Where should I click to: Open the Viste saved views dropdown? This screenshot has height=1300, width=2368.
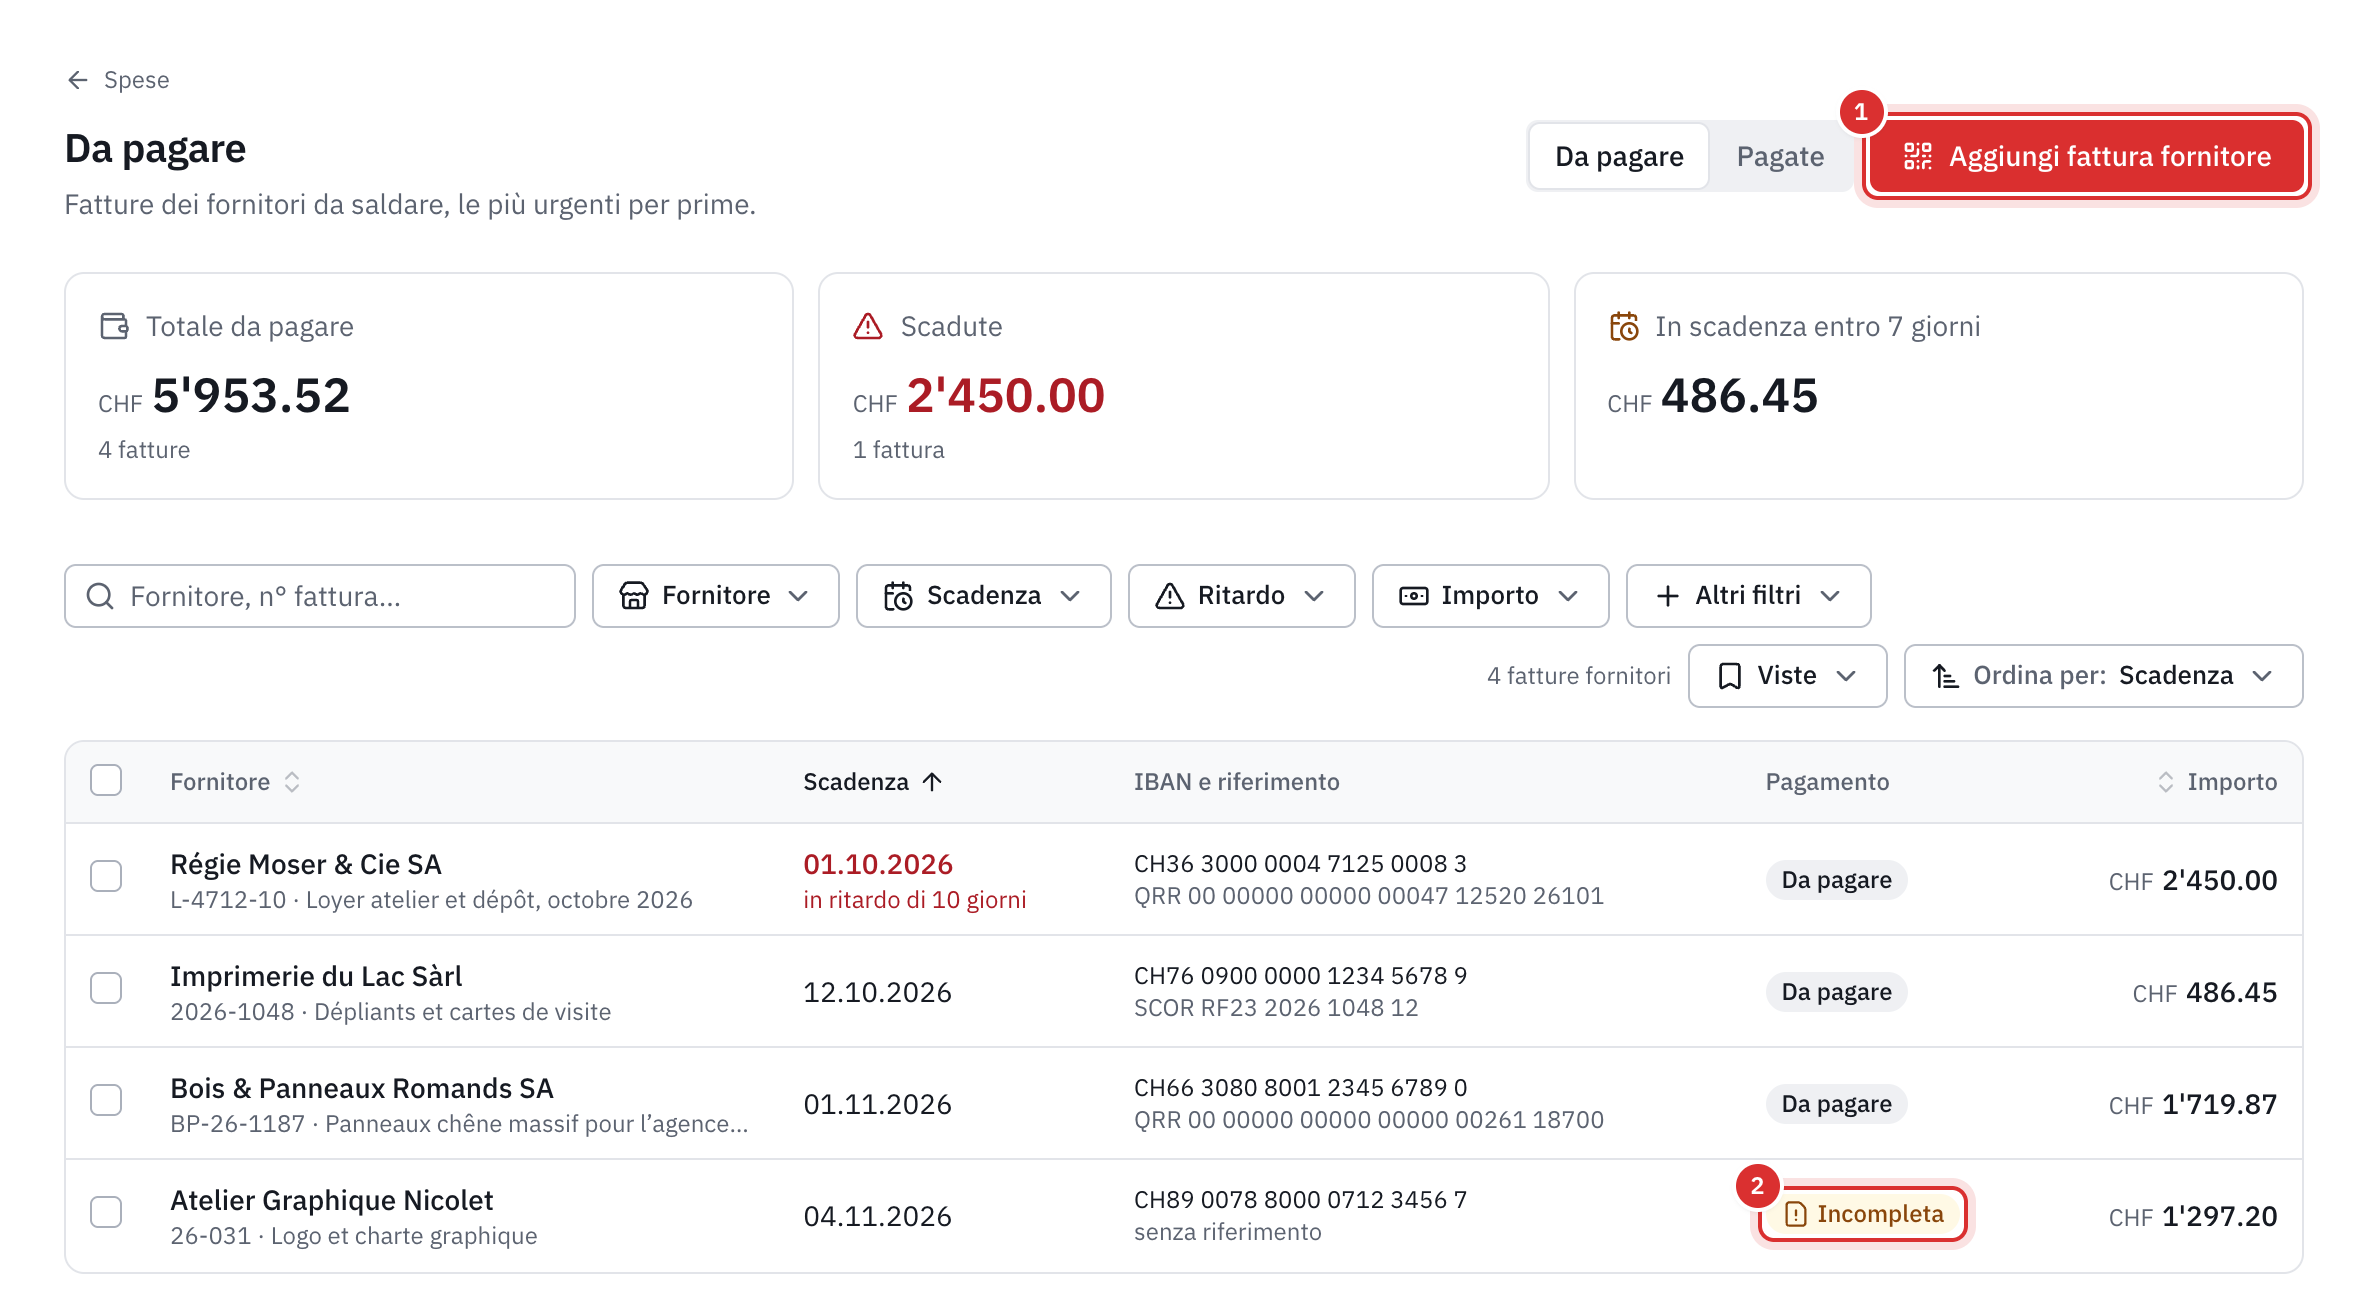(1787, 676)
